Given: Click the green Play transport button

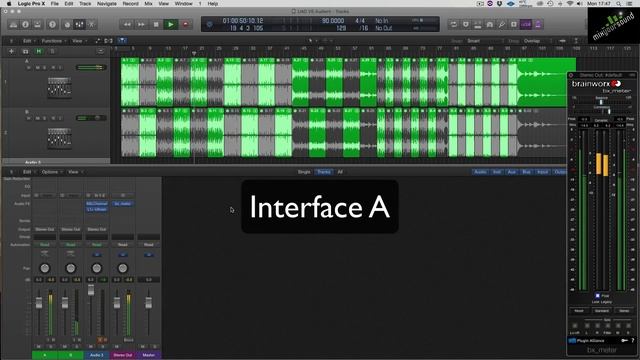Looking at the screenshot, I should pyautogui.click(x=171, y=24).
